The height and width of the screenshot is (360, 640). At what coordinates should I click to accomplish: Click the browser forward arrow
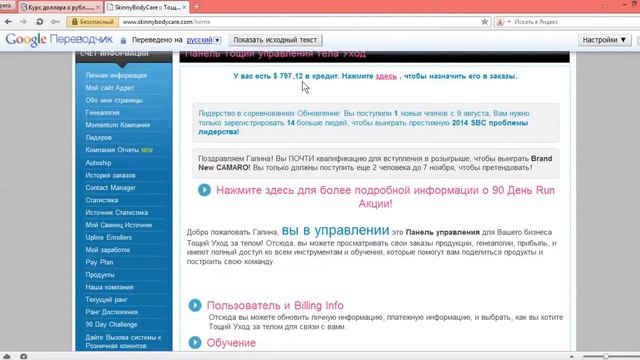click(23, 22)
